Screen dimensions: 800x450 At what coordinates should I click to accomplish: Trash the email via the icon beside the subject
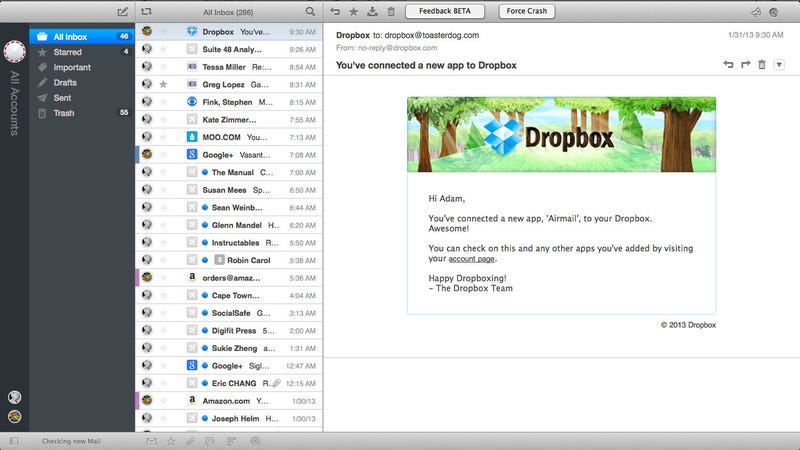pyautogui.click(x=762, y=64)
